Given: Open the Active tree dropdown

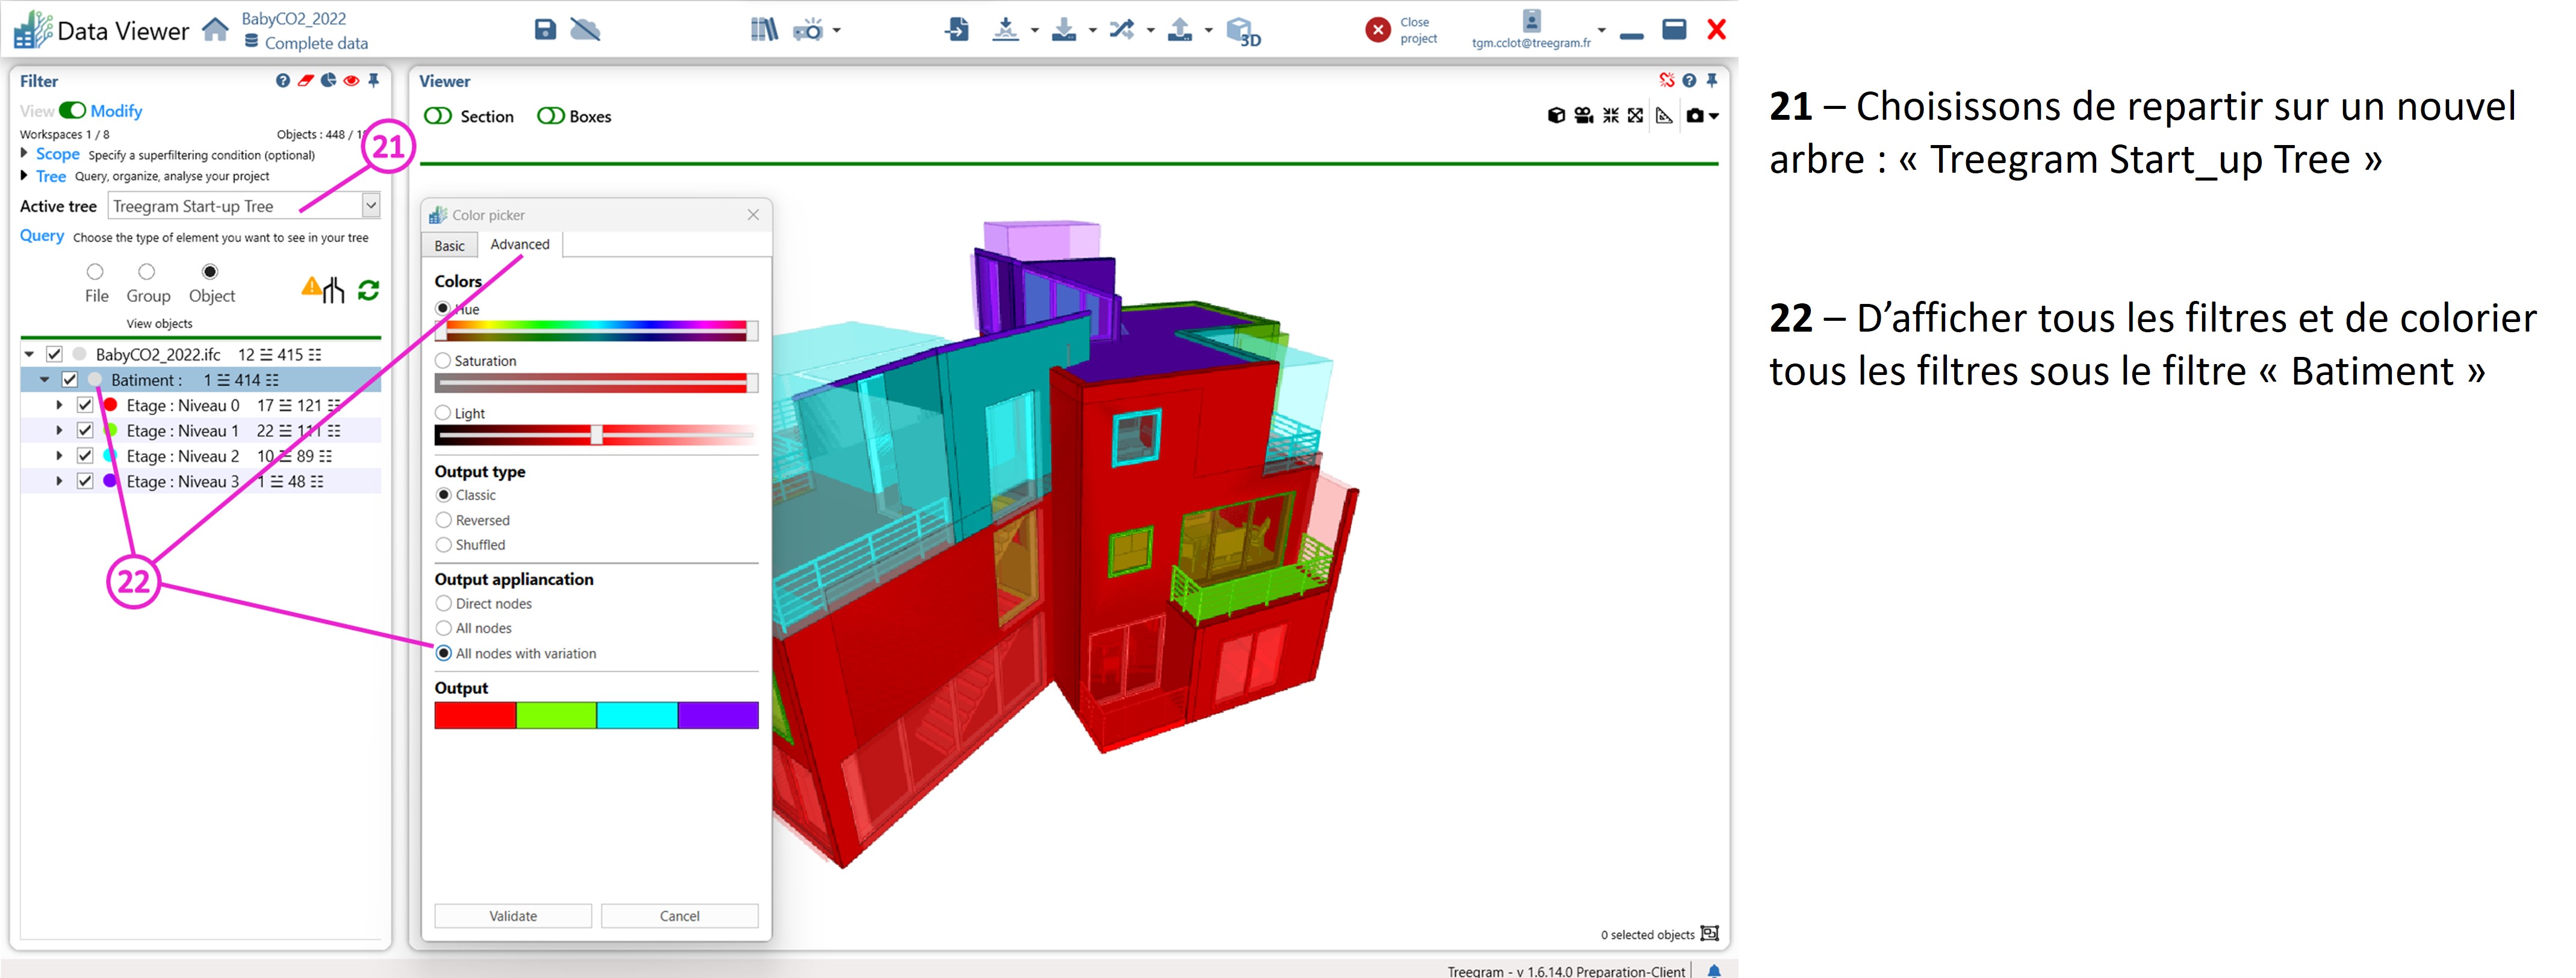Looking at the screenshot, I should click(371, 206).
